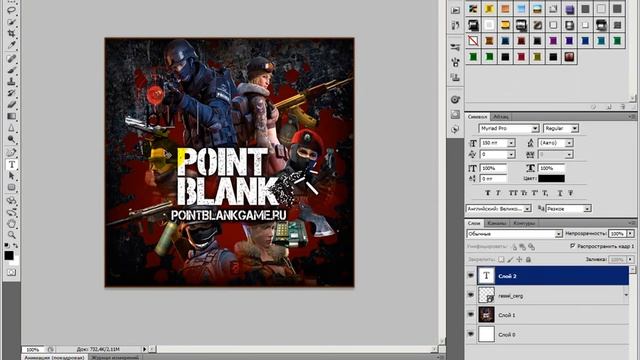Open the kerning dropdown showing 0
Image resolution: width=640 pixels, height=360 pixels.
(511, 154)
